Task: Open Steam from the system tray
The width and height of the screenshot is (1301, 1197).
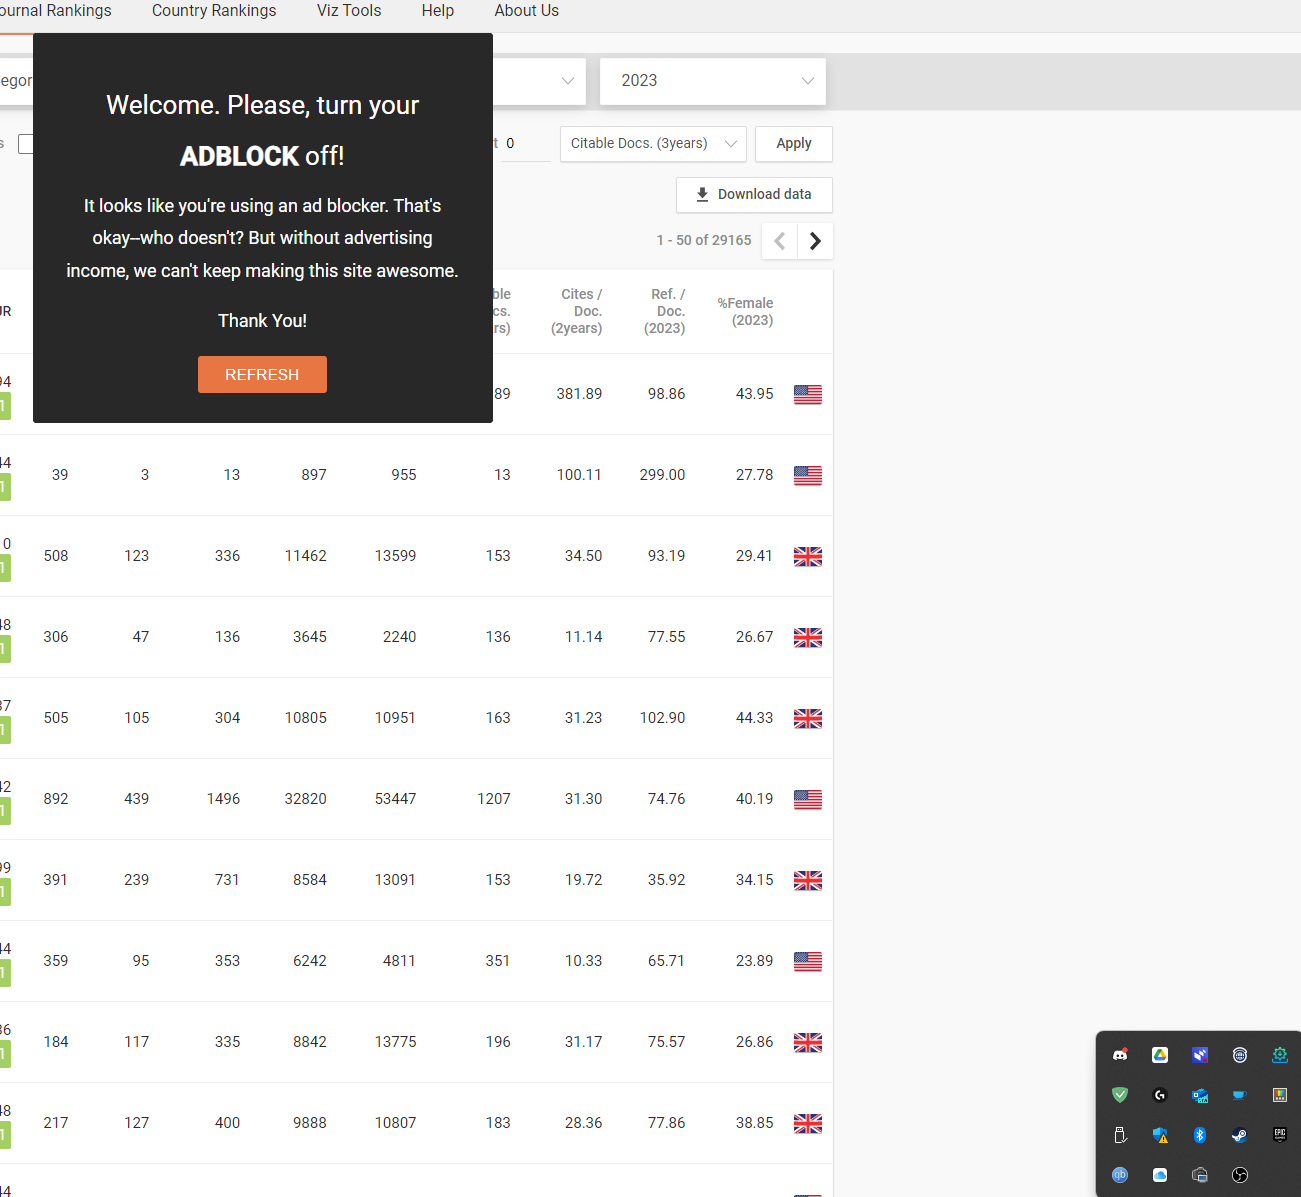Action: (1240, 1135)
